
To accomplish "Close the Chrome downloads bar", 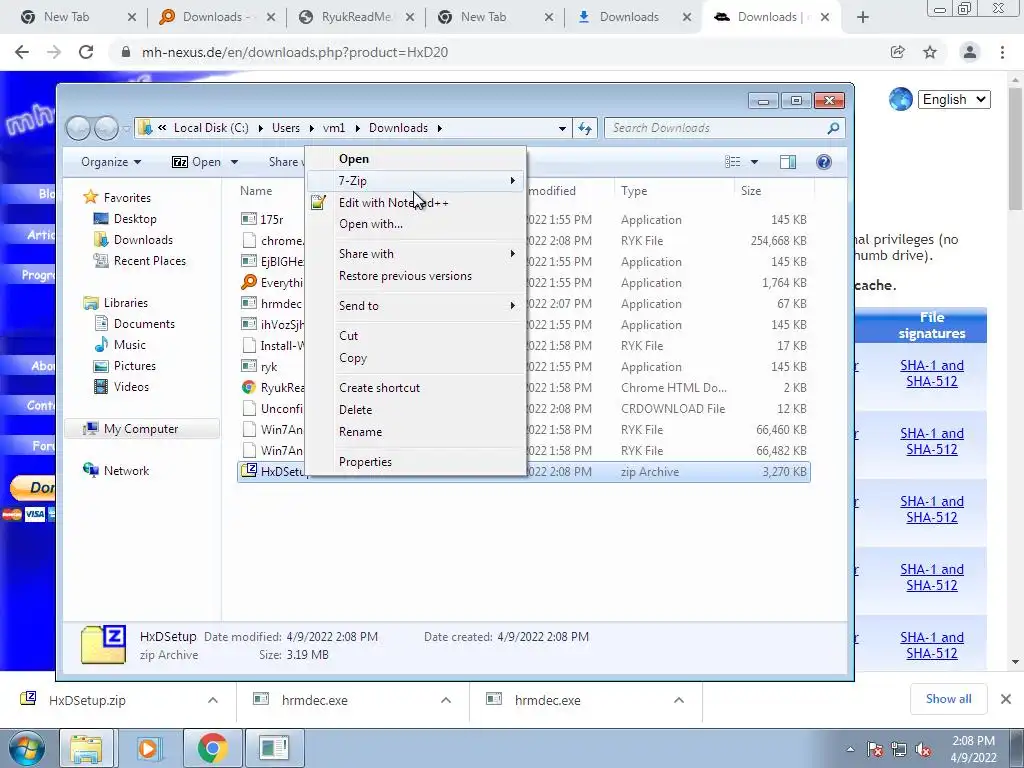I will [1006, 699].
